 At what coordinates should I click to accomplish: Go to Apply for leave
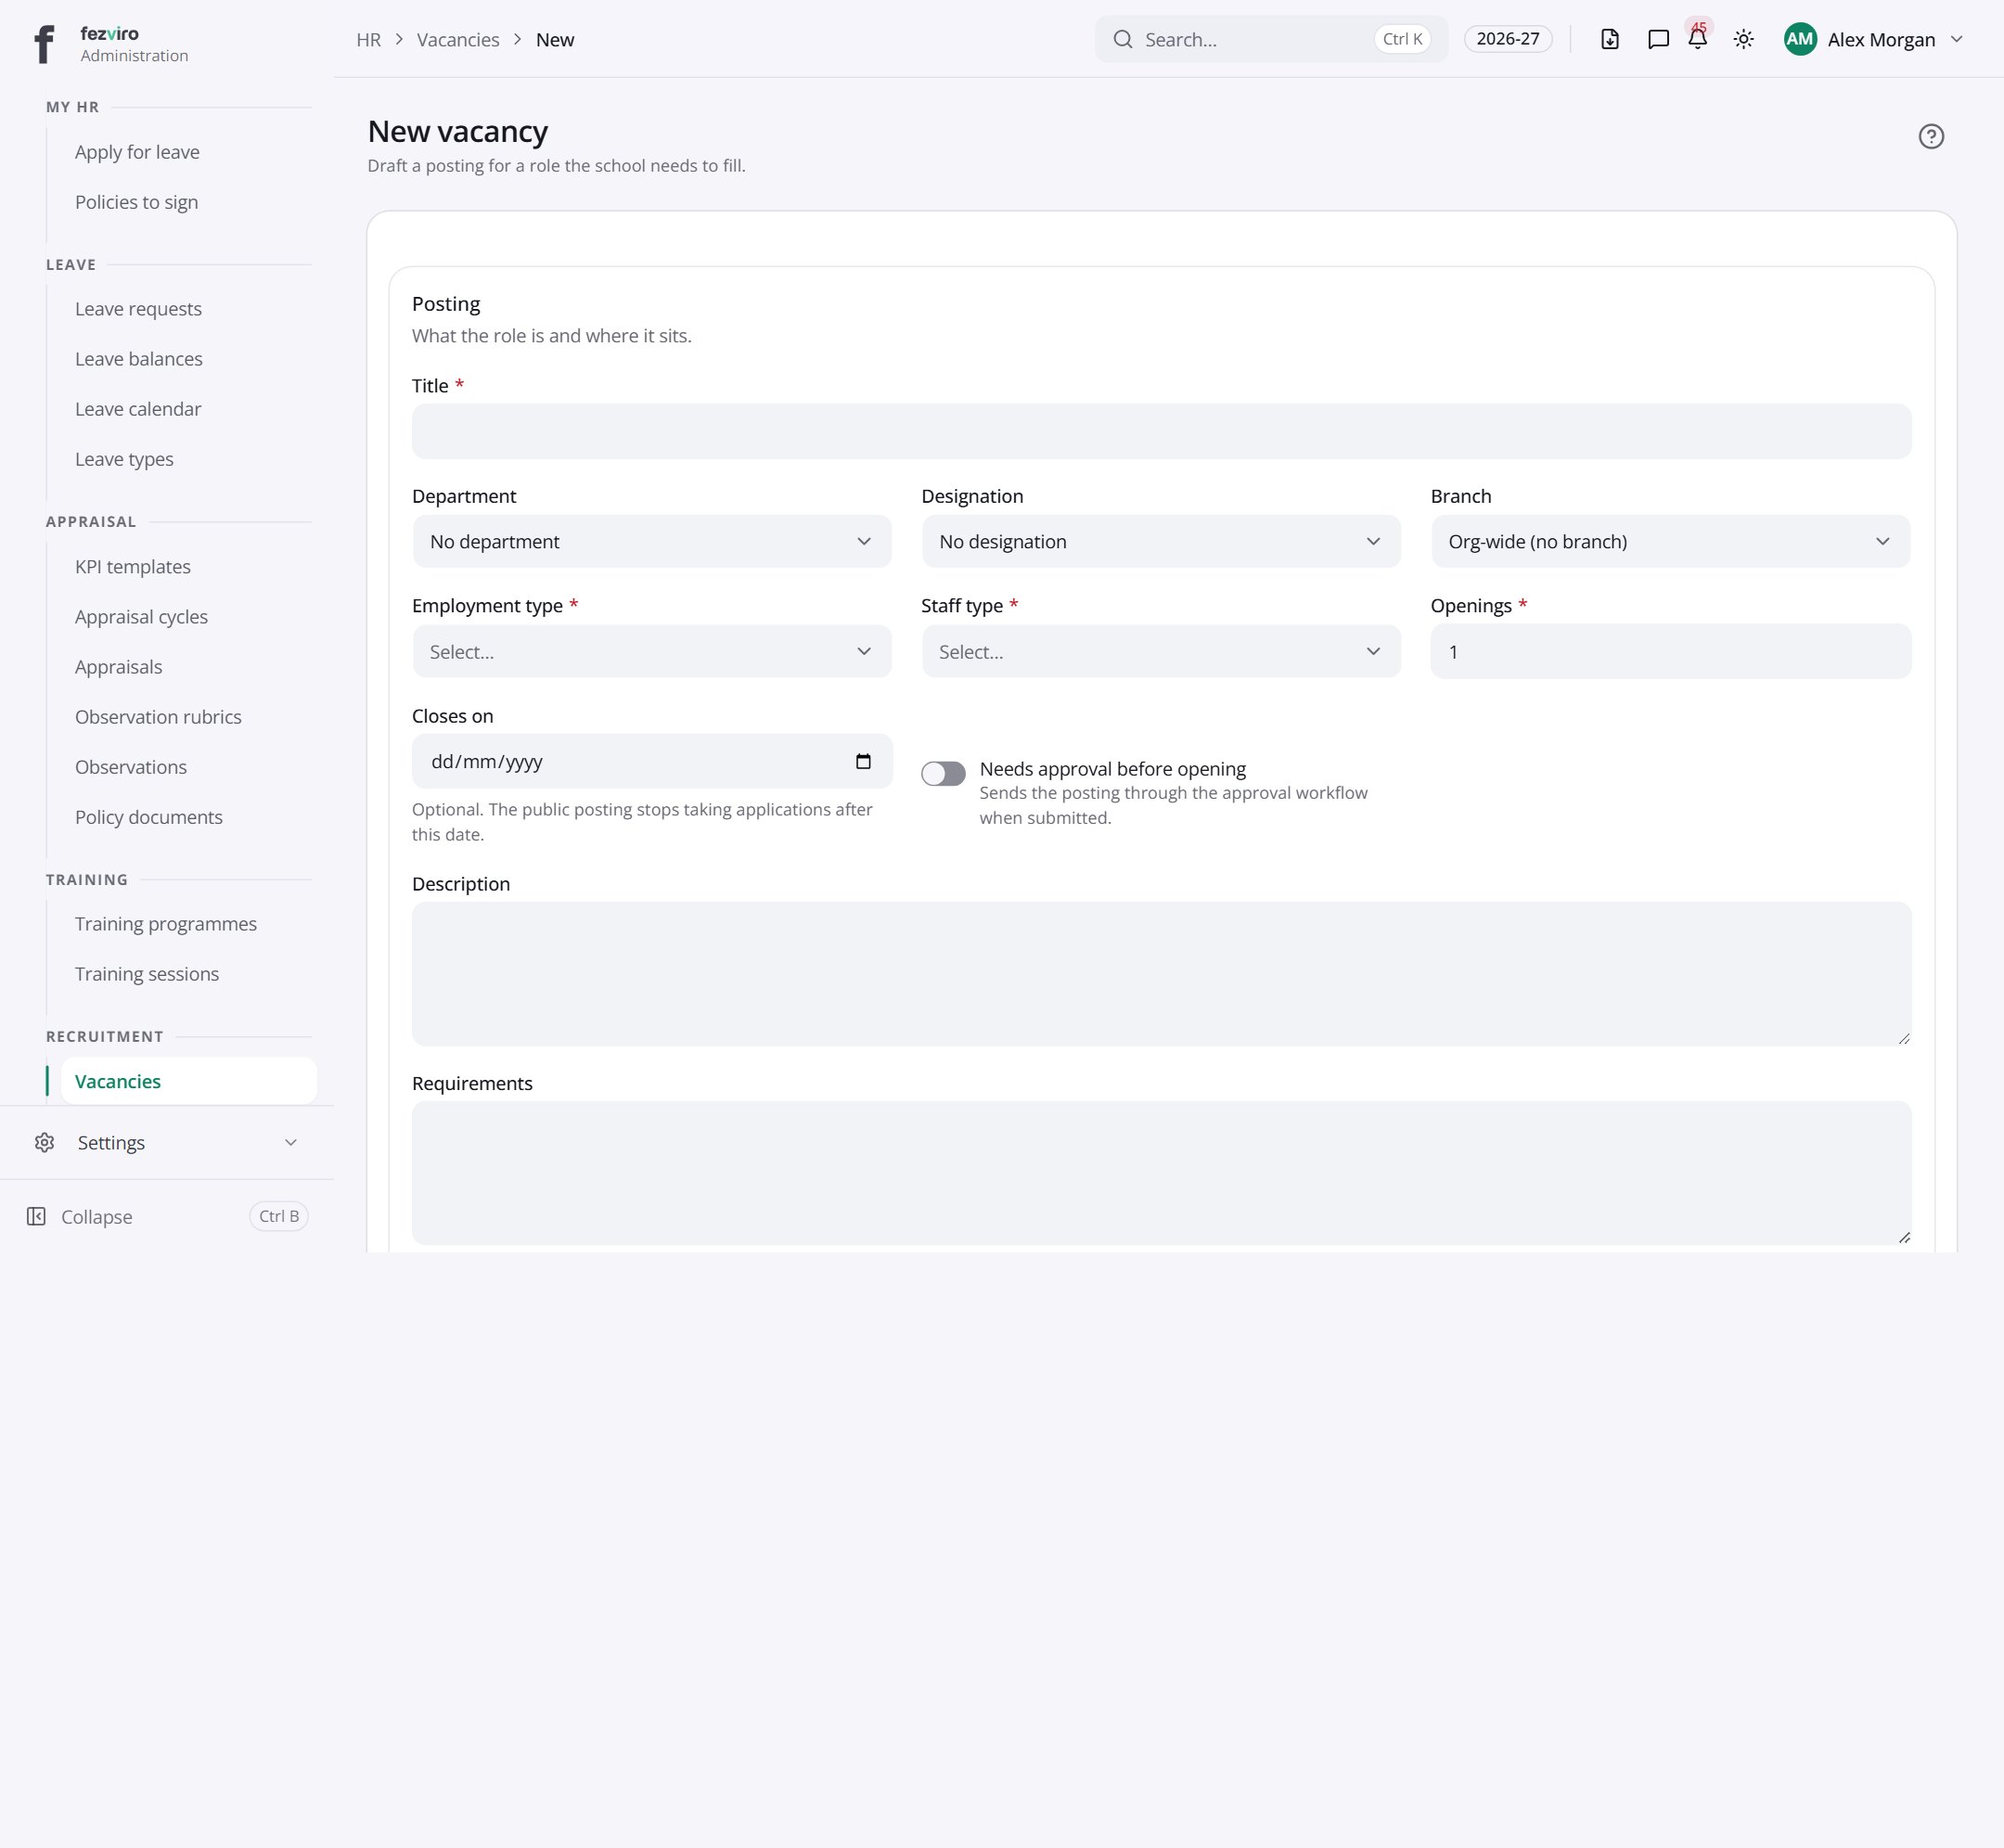(x=137, y=152)
